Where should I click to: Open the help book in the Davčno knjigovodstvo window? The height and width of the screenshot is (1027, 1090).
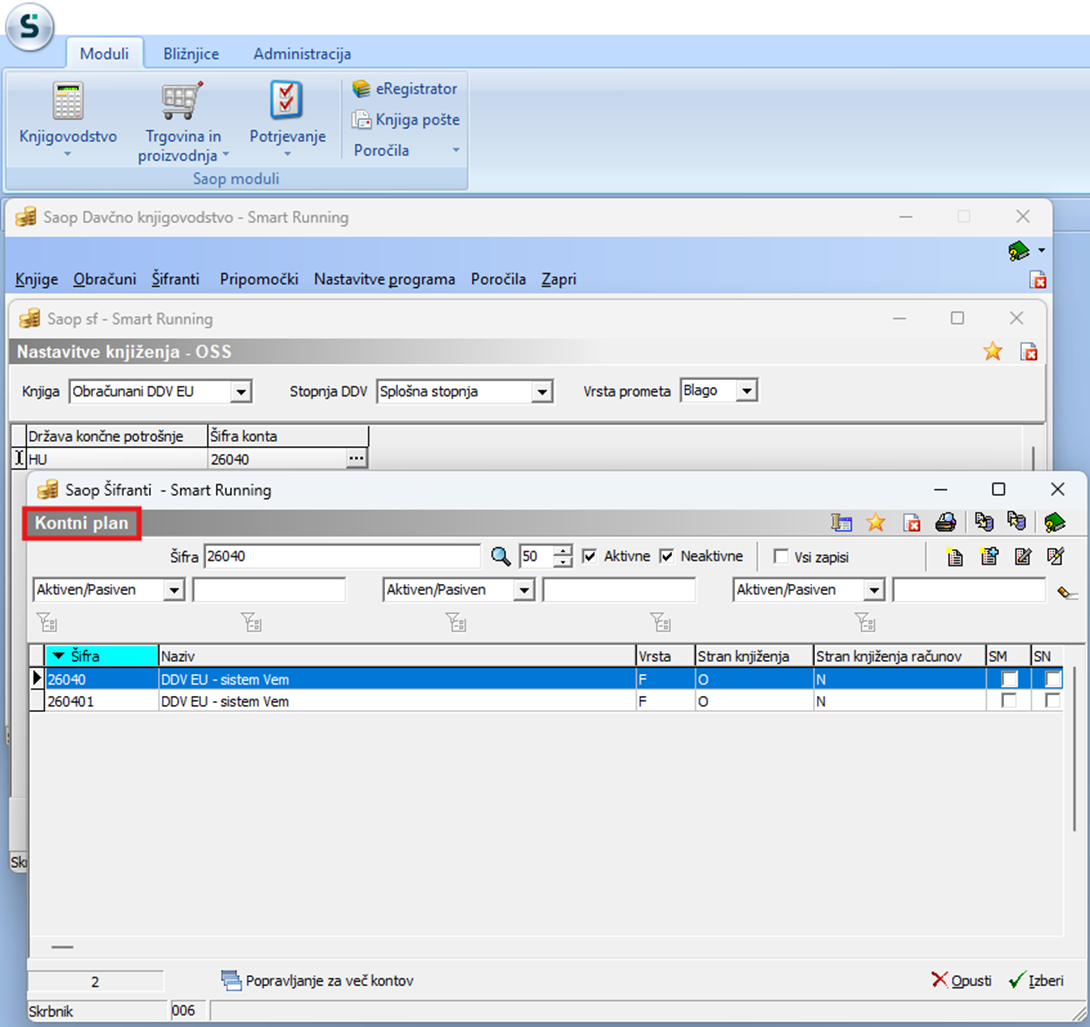click(x=1018, y=250)
